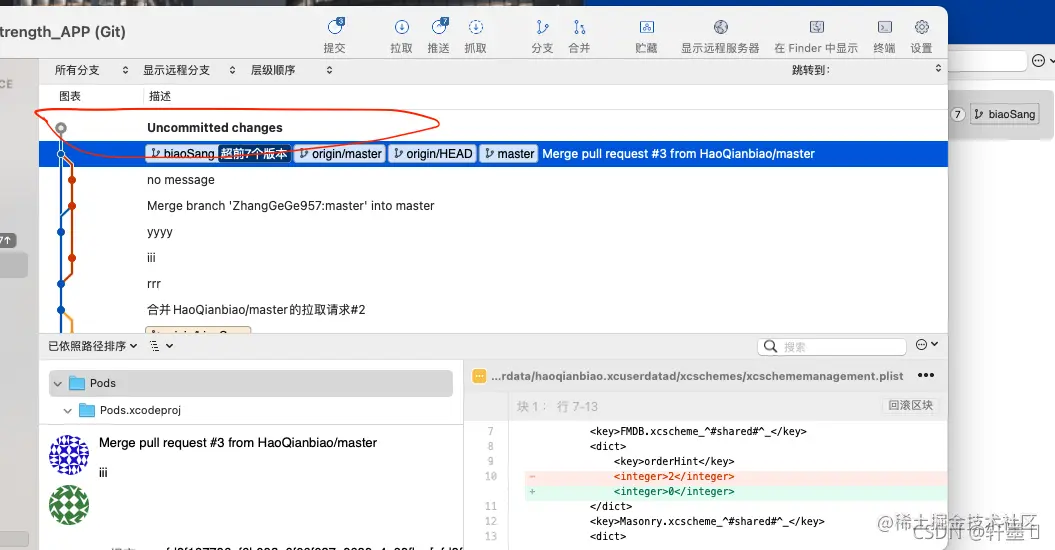Open the Hierarchy order (层级顺序) dropdown
Viewport: 1055px width, 550px height.
[291, 70]
